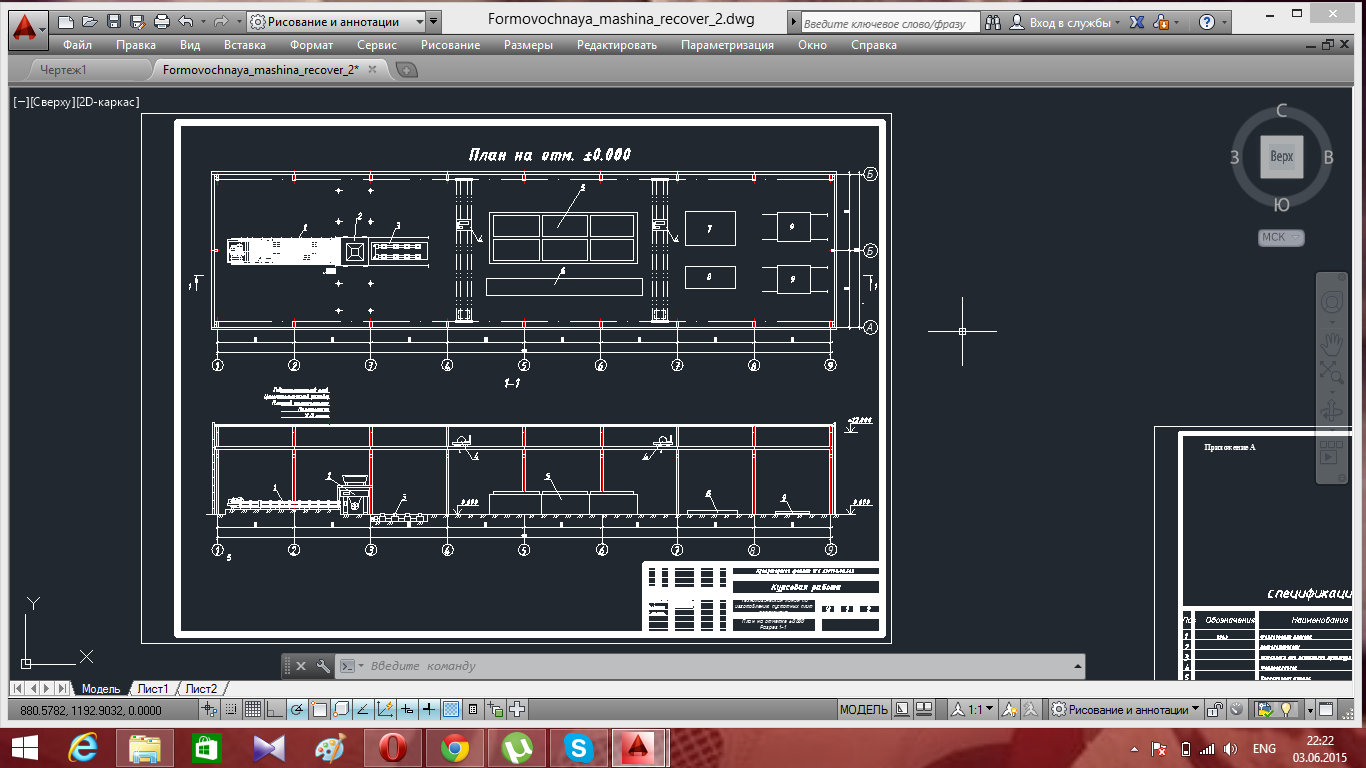Open the annotation scale 1:1 dropdown

click(x=973, y=709)
